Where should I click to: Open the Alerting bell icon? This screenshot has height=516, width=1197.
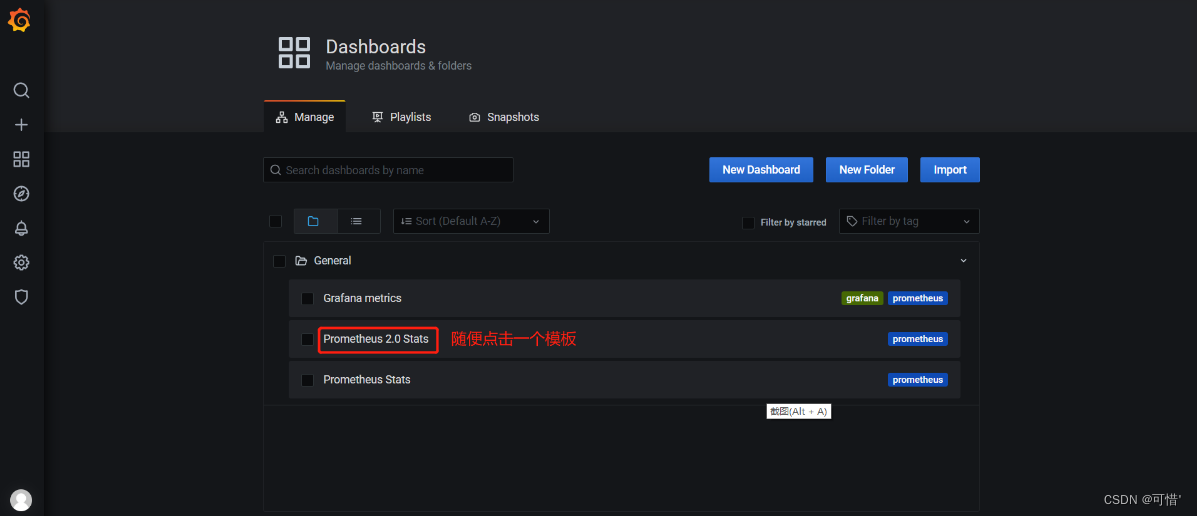point(21,228)
